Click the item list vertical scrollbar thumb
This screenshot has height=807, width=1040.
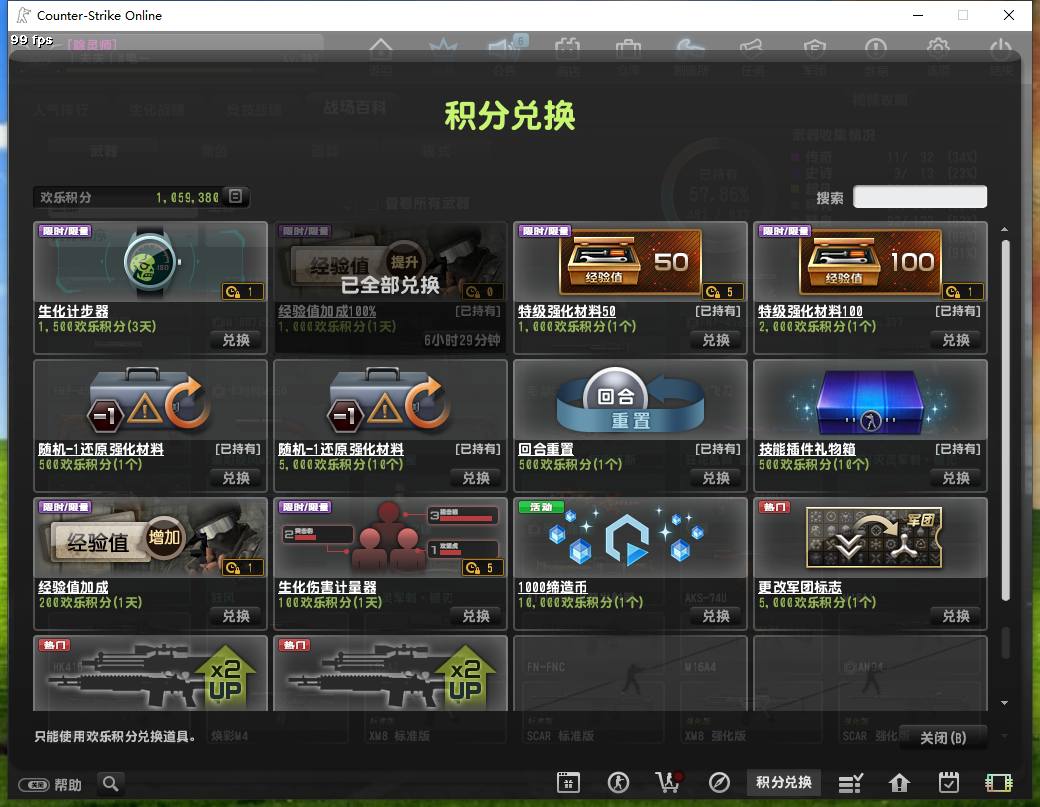point(1006,420)
